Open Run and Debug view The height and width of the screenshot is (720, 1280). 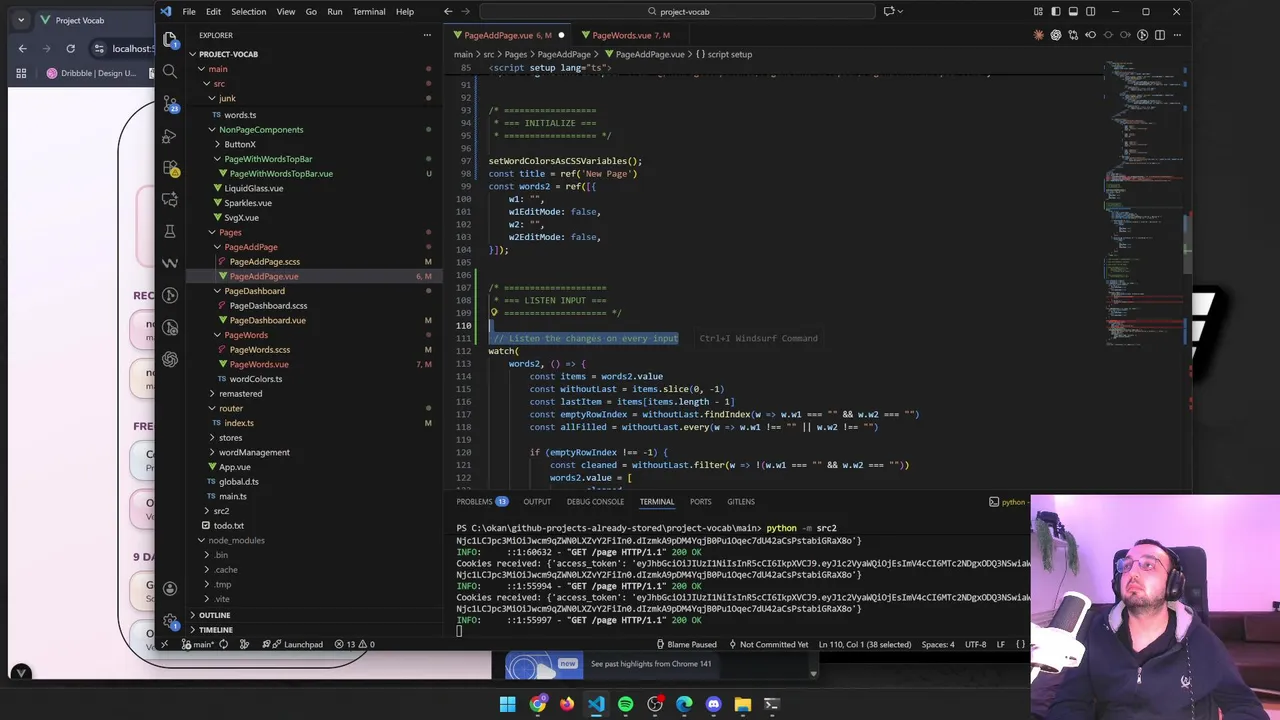170,136
